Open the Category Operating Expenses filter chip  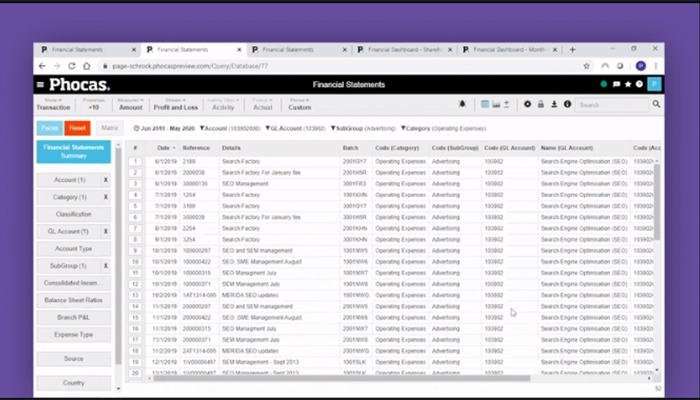(444, 129)
